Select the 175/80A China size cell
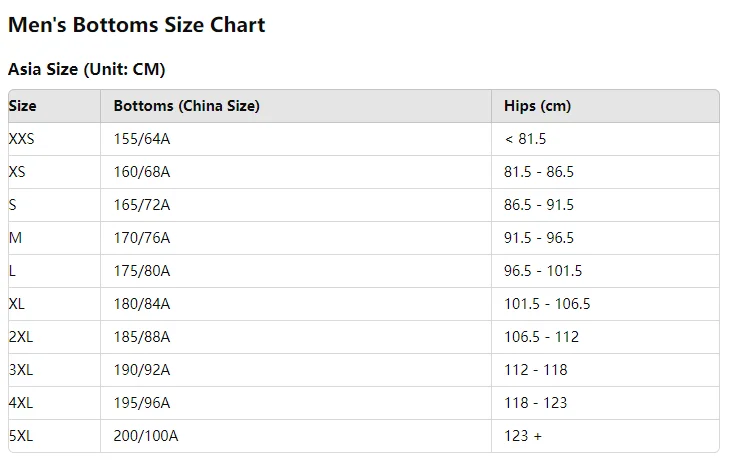Image resolution: width=733 pixels, height=464 pixels. [142, 271]
